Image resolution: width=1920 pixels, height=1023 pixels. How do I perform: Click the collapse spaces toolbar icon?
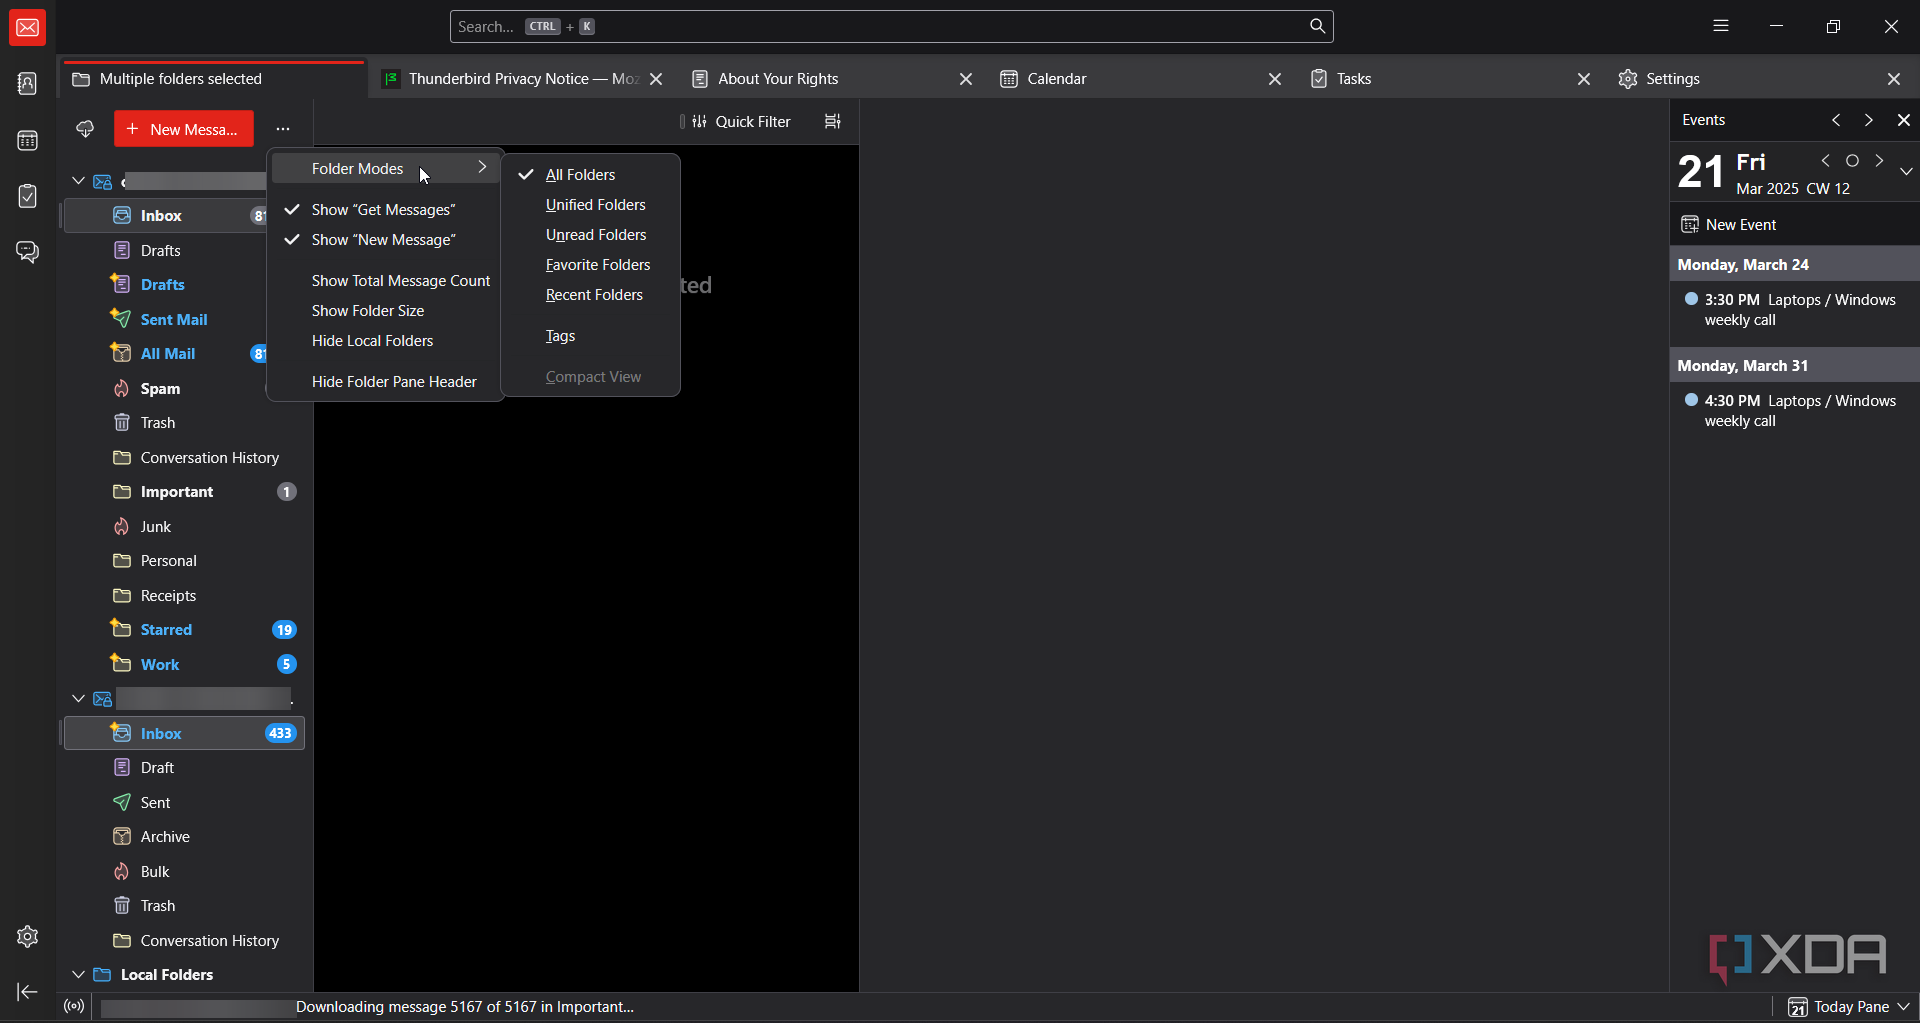[x=27, y=992]
